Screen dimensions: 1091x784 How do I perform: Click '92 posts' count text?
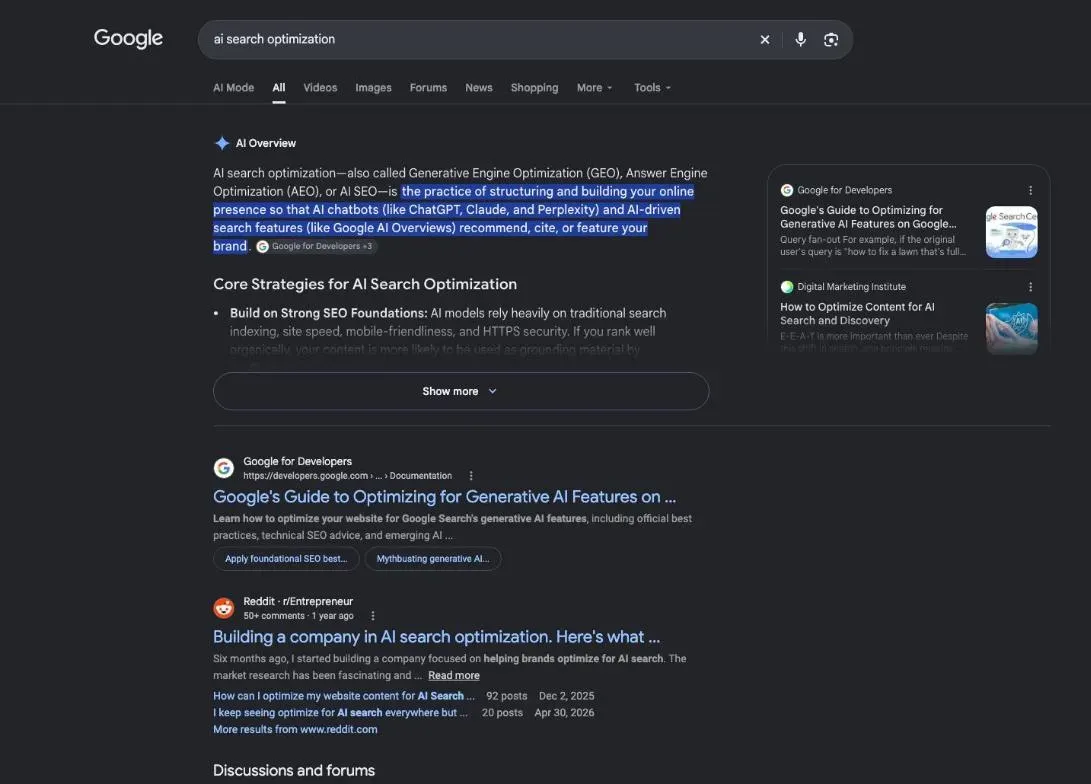(507, 696)
